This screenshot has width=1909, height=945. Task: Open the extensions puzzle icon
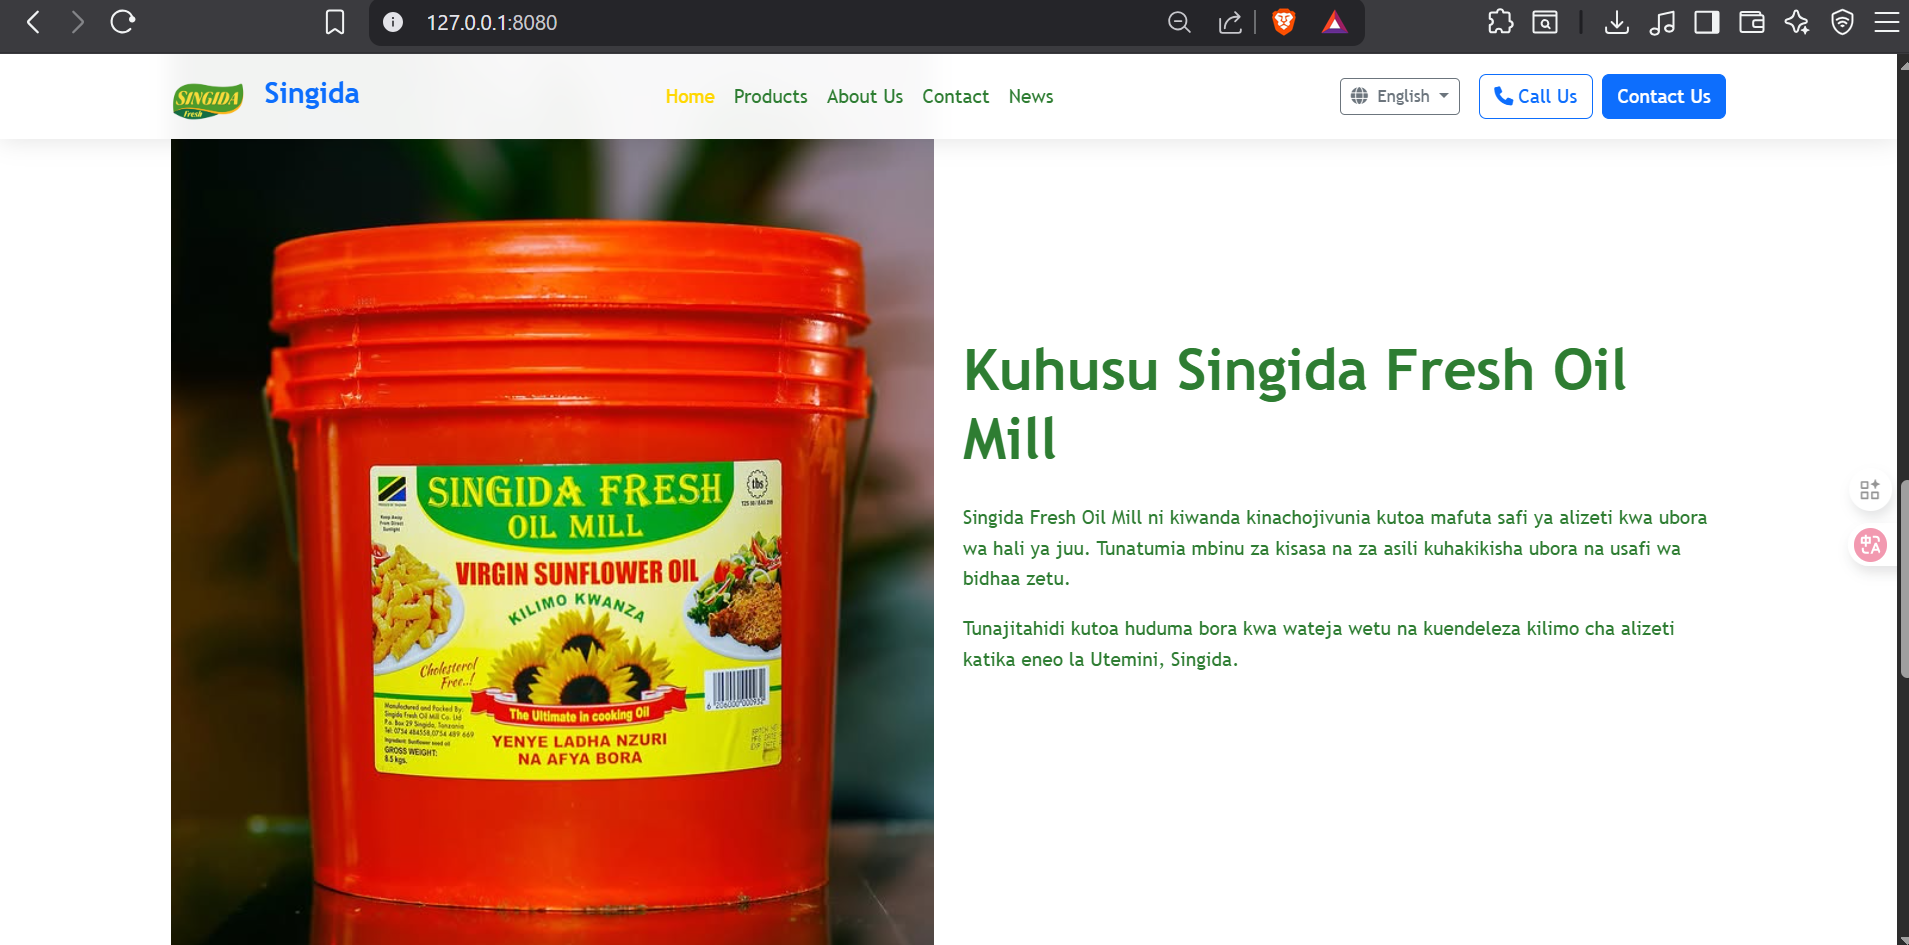(x=1500, y=22)
